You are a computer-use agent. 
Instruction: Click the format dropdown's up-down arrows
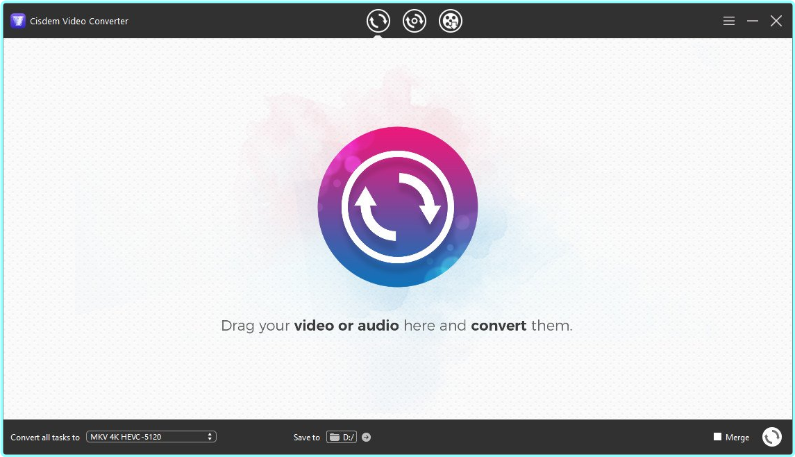[x=210, y=437]
